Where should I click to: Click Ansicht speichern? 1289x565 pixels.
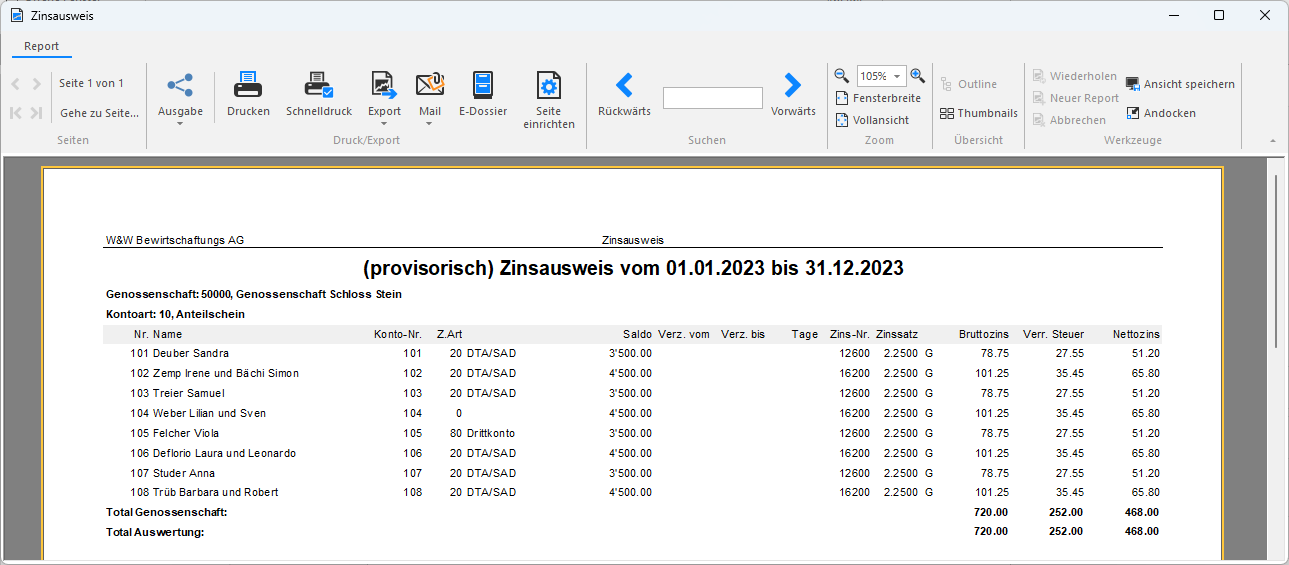pos(1180,84)
